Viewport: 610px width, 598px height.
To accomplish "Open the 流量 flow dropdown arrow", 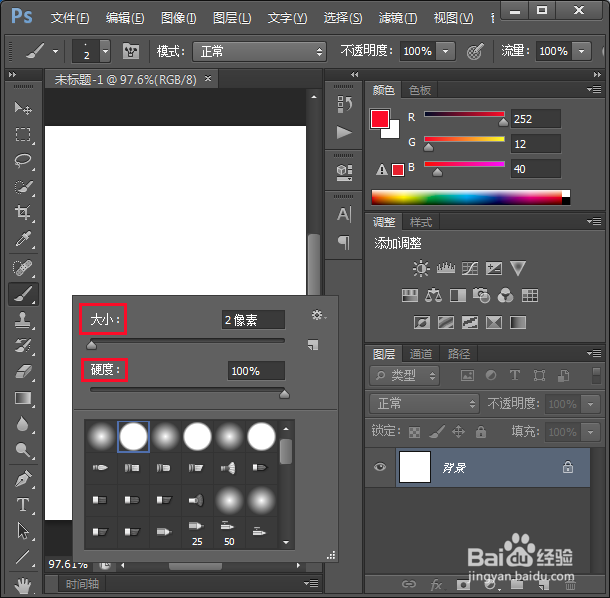I will click(582, 51).
